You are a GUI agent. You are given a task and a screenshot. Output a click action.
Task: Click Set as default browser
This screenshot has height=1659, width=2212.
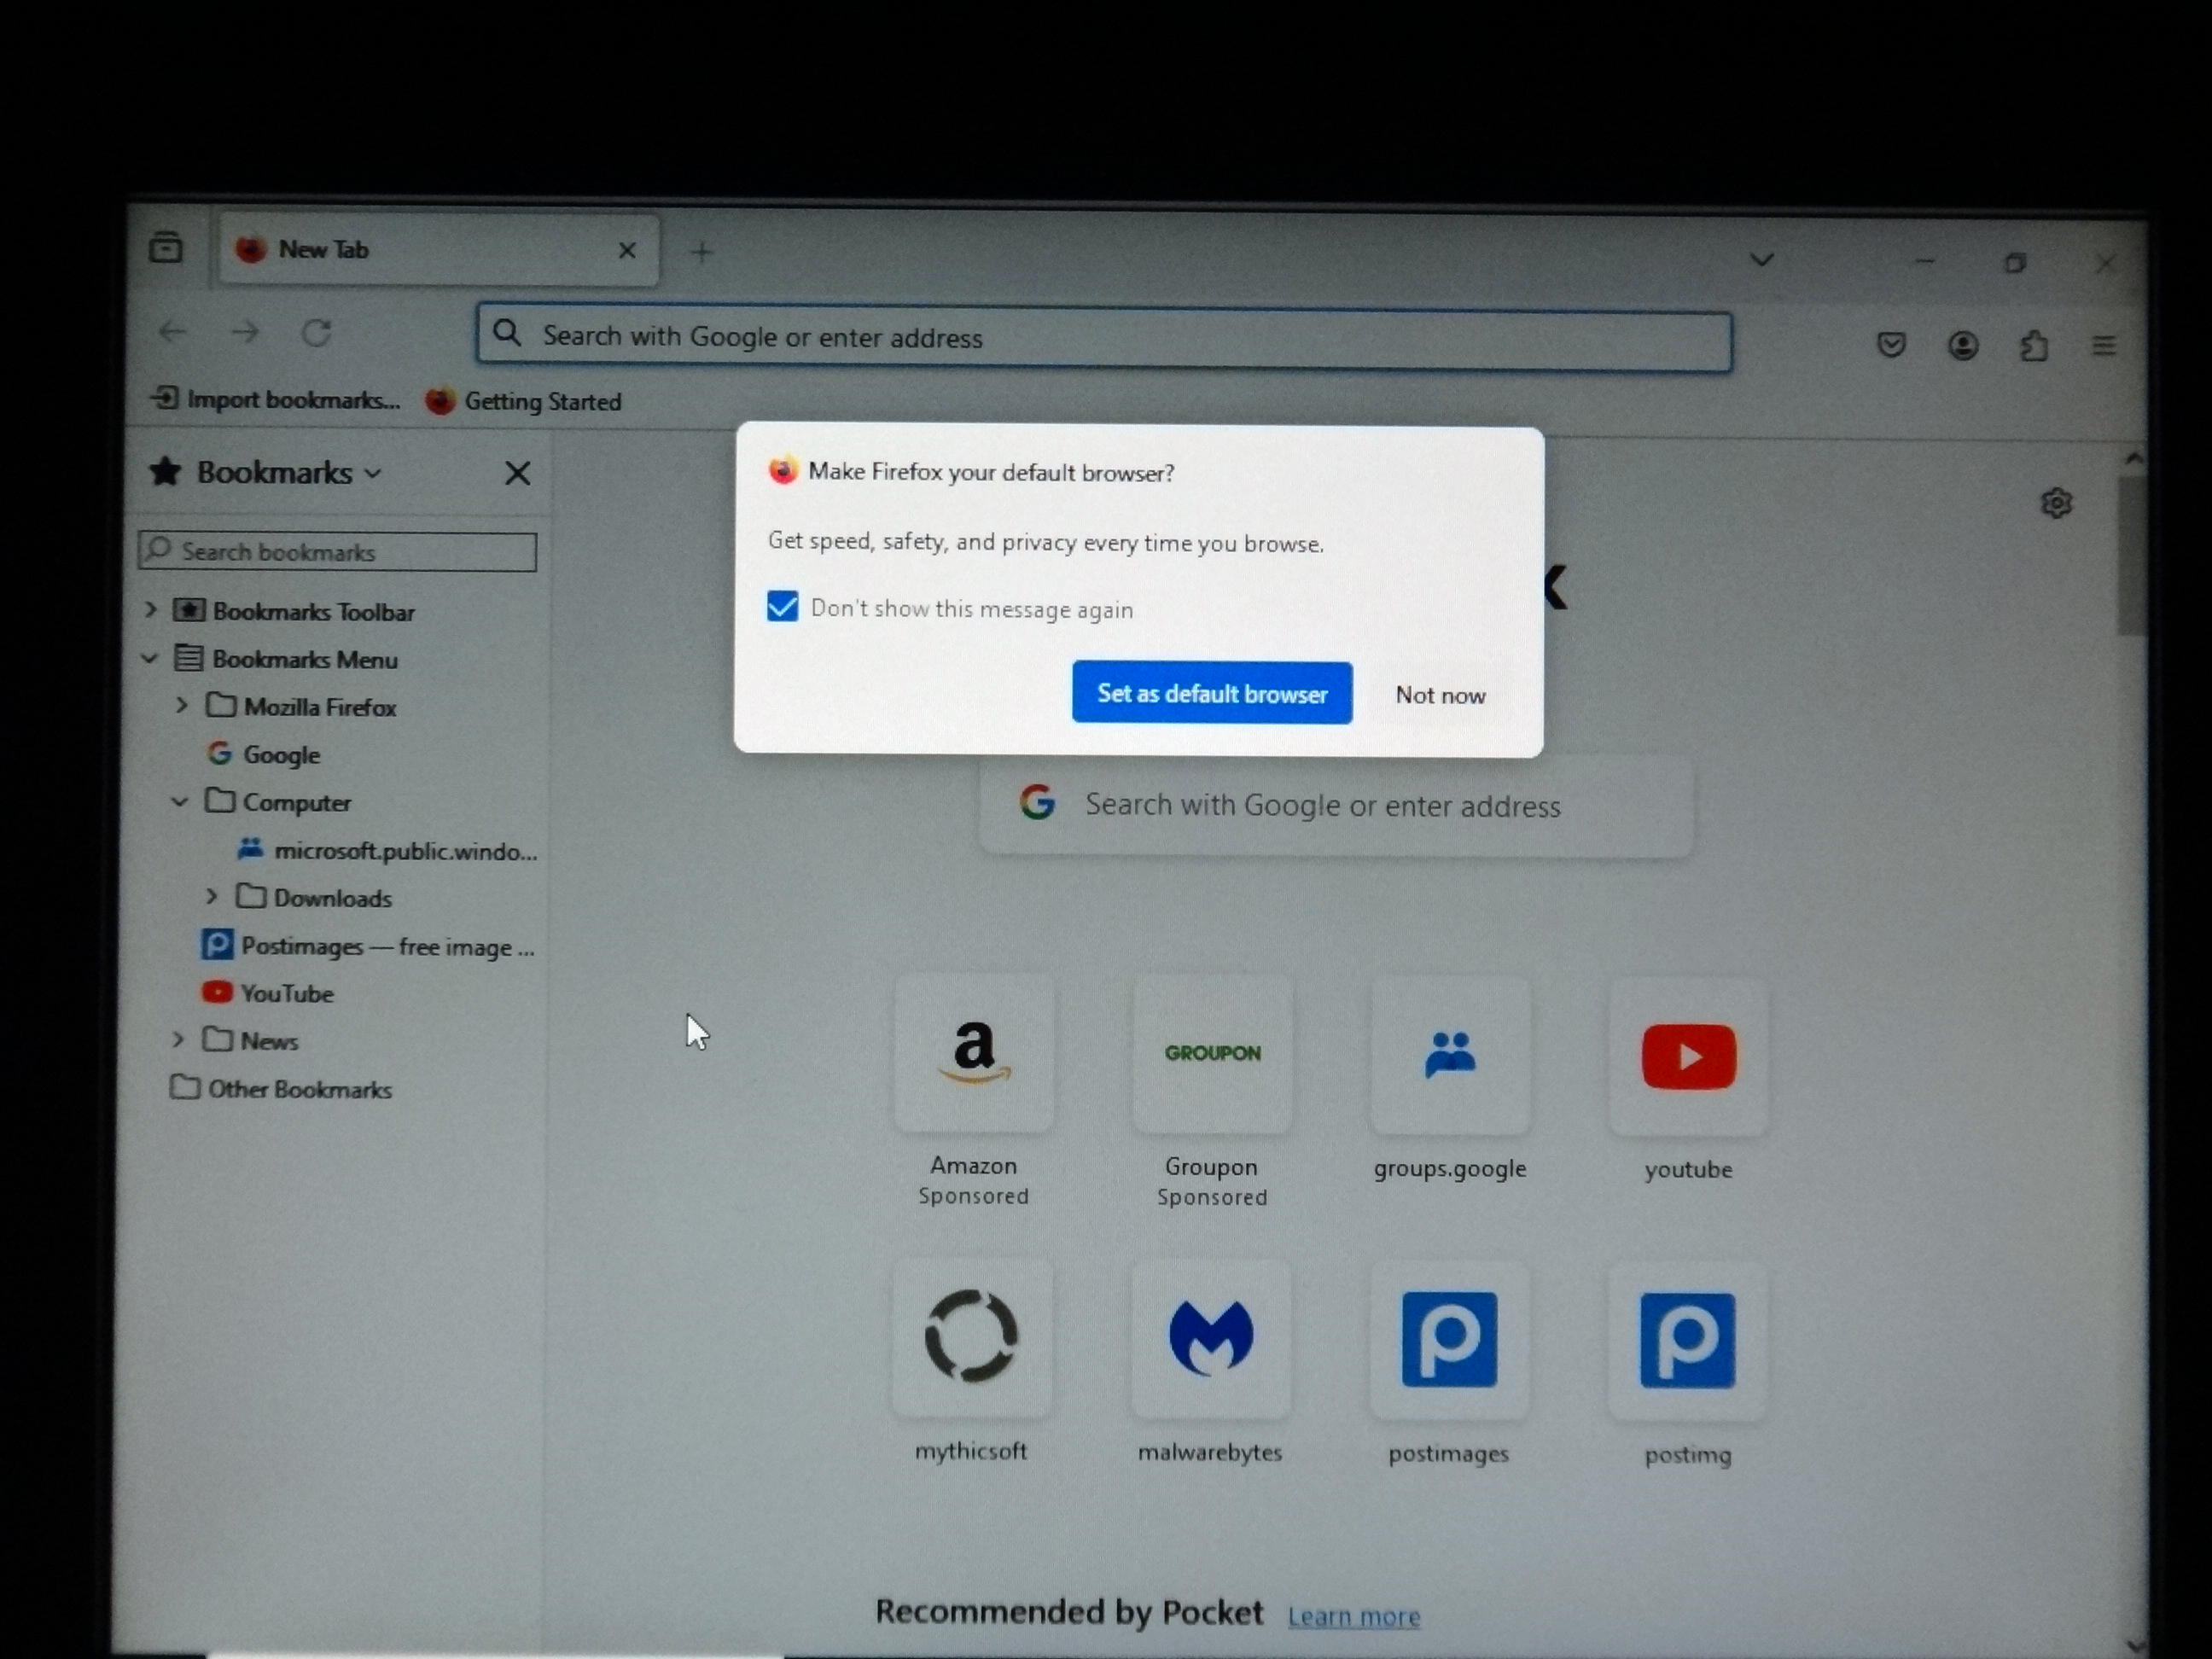1212,693
